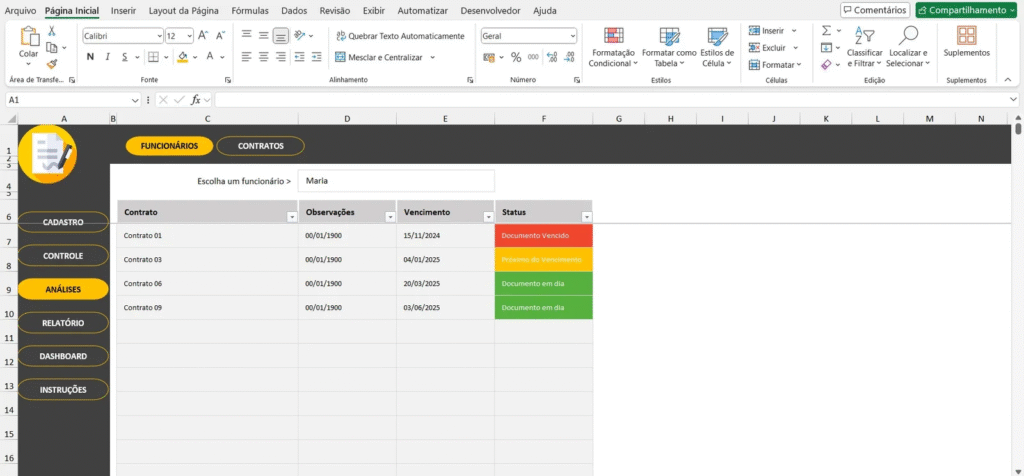Switch to the Fórmulas ribbon tab
The image size is (1024, 476).
pos(251,10)
